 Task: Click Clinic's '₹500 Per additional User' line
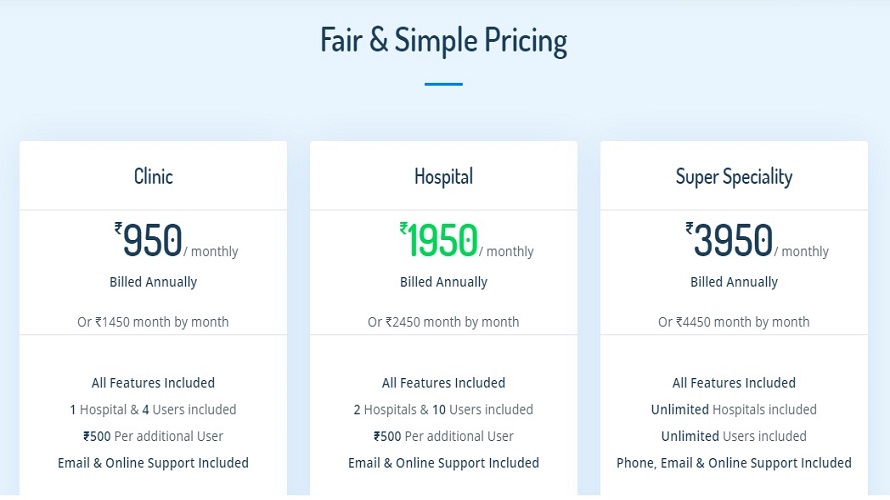click(153, 436)
